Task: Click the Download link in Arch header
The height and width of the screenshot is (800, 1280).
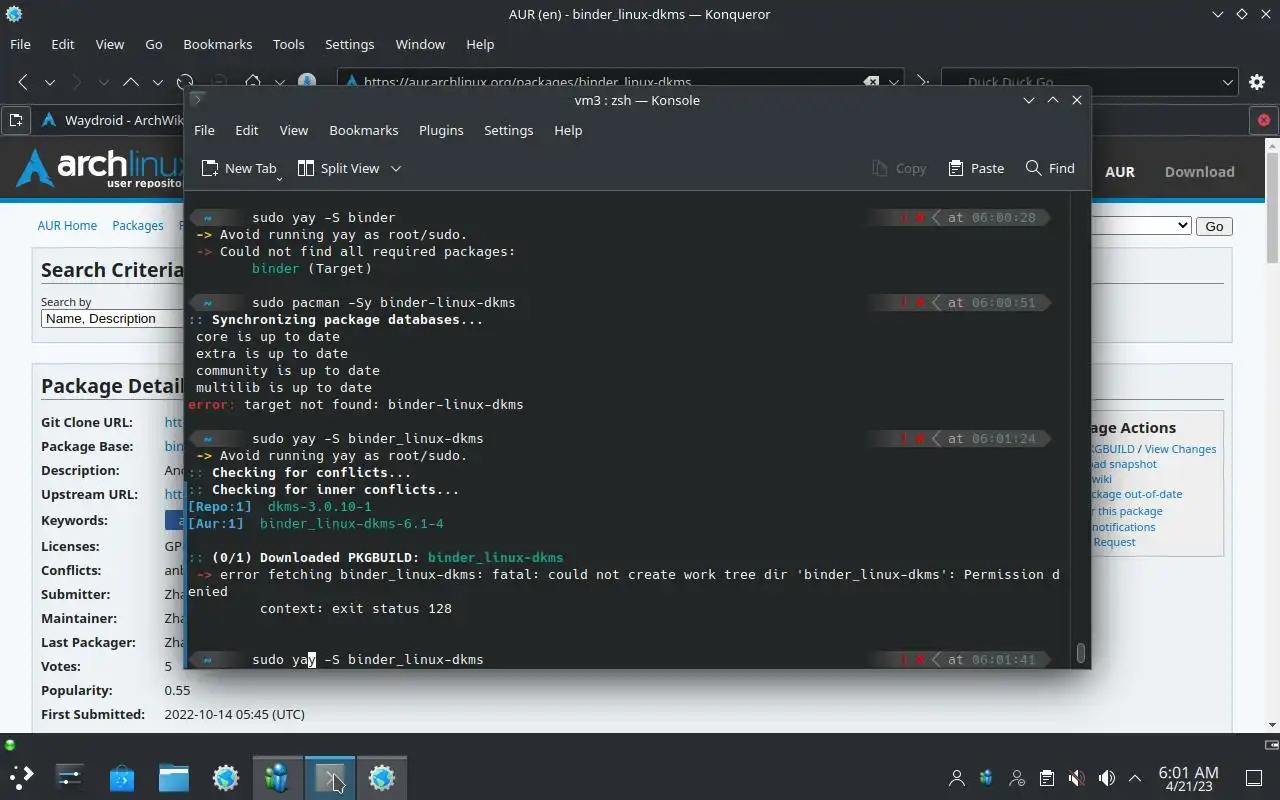Action: pyautogui.click(x=1199, y=171)
